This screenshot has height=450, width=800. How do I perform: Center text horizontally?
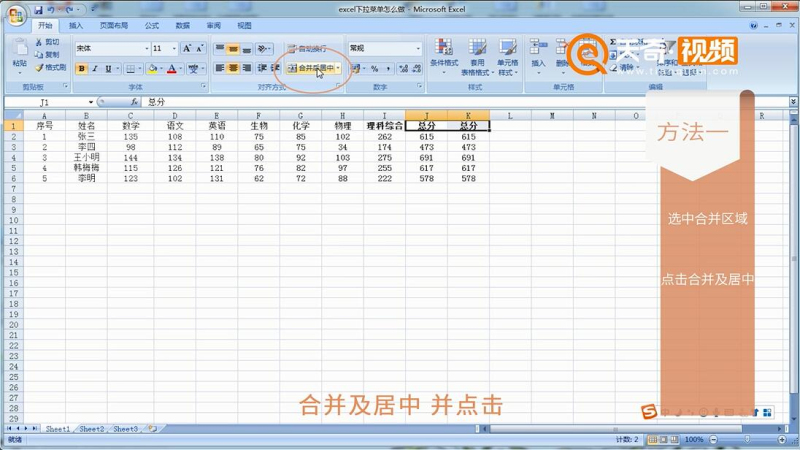click(233, 68)
